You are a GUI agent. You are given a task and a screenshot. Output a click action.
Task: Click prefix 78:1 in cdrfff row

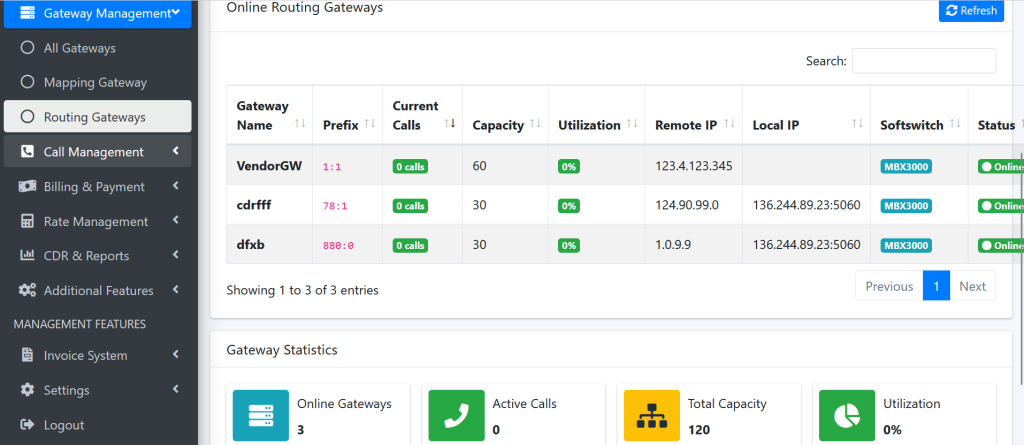pos(335,206)
